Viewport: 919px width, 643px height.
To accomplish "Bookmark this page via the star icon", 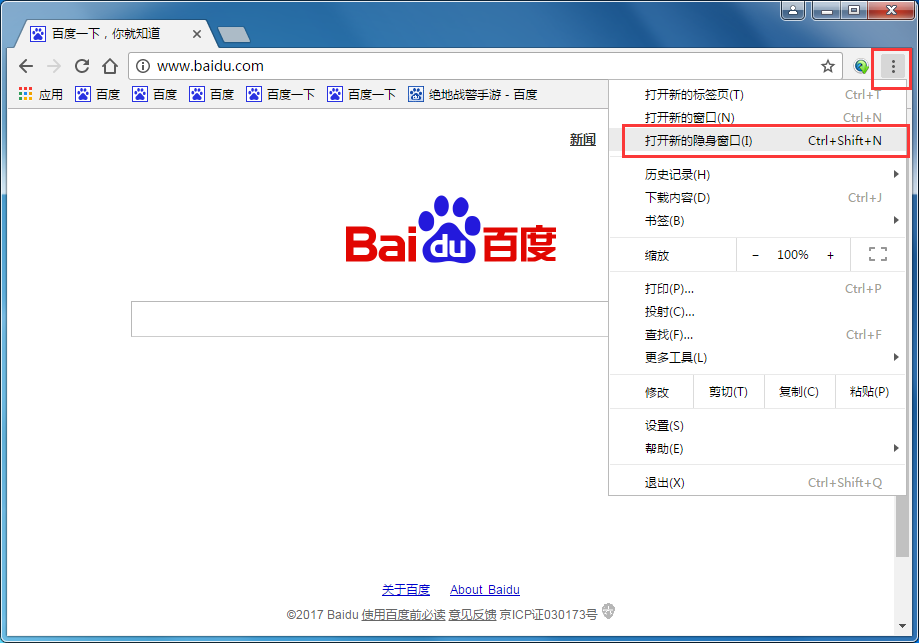I will [x=828, y=65].
